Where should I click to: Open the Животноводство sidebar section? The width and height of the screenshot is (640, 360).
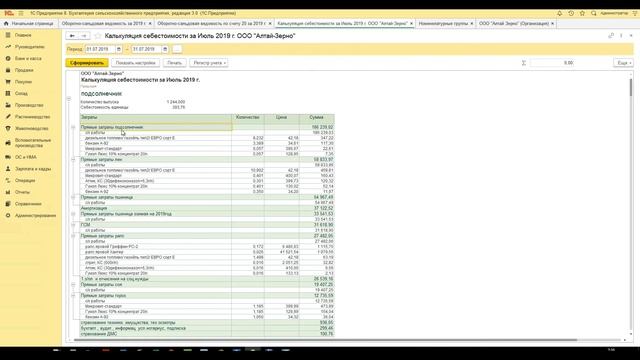(x=31, y=129)
